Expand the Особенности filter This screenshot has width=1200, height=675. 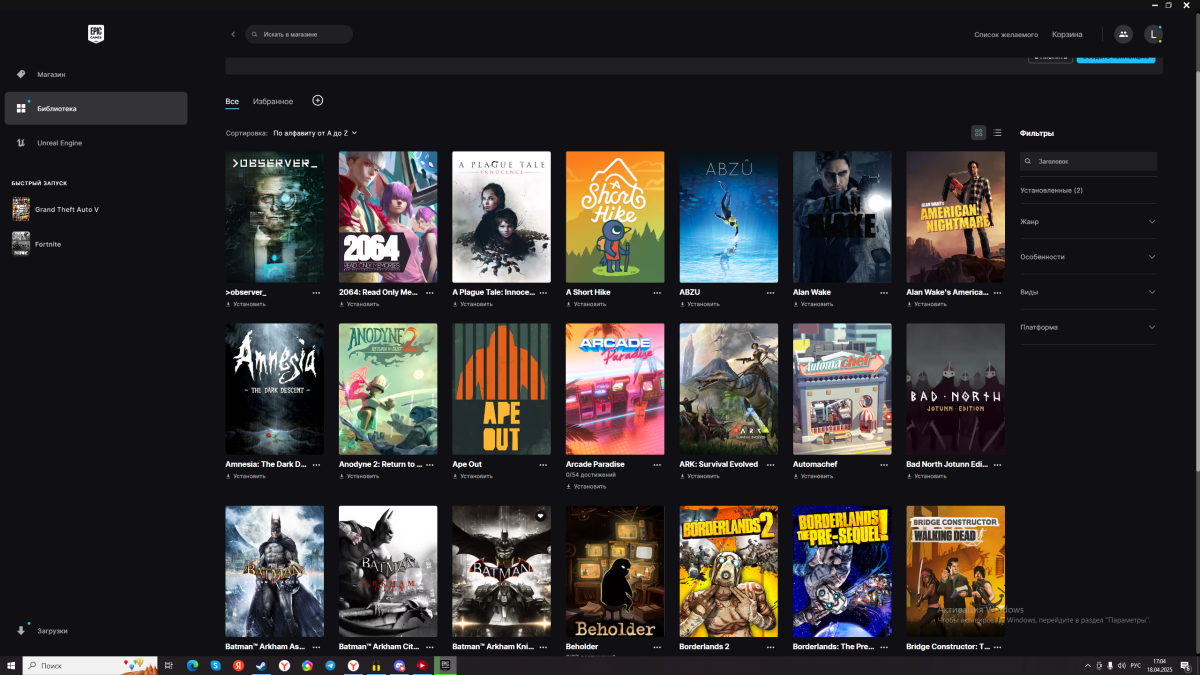point(1088,257)
